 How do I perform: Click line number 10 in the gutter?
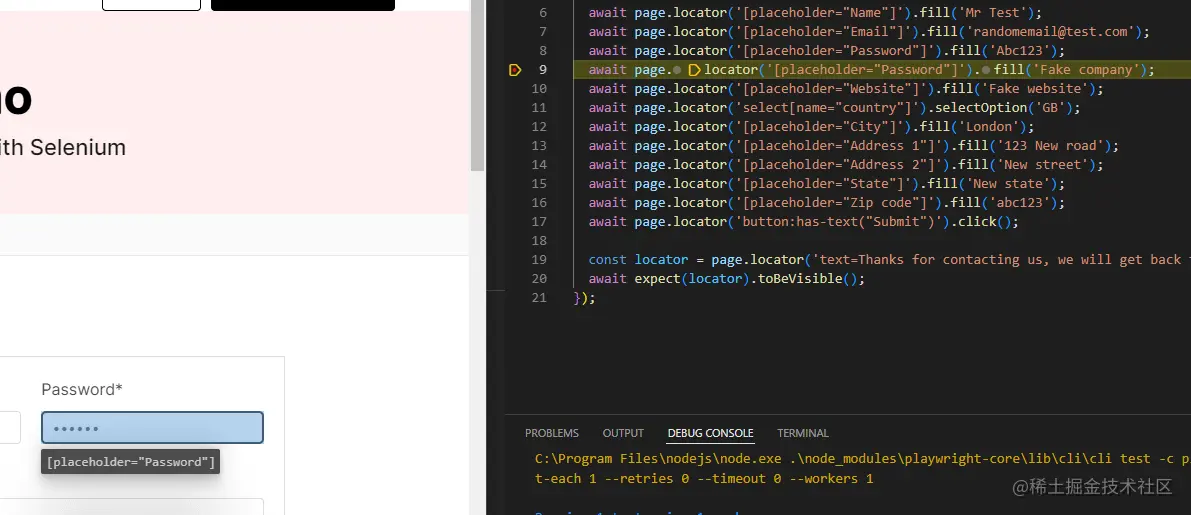click(x=539, y=89)
